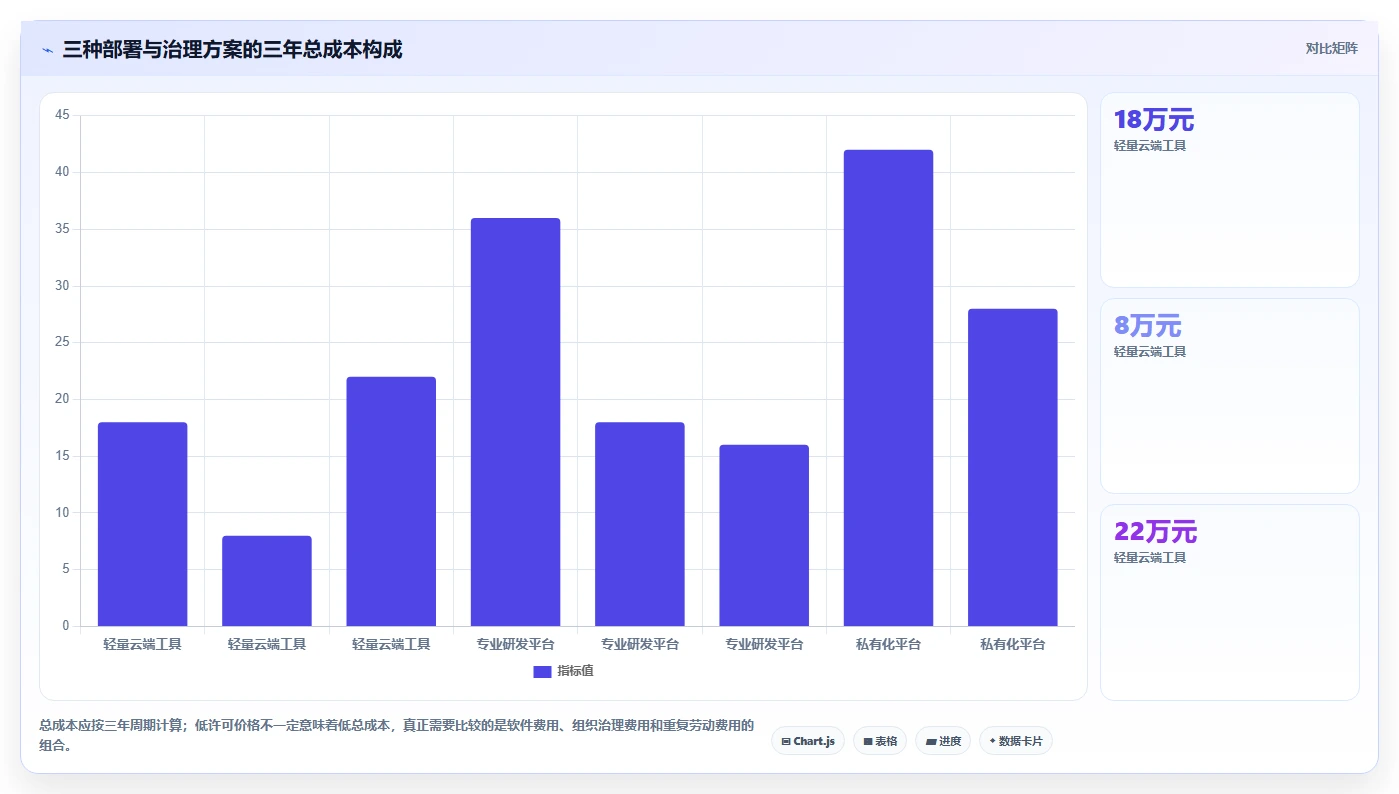Image resolution: width=1399 pixels, height=794 pixels.
Task: Select the 专业研发平台 bar with value 18
Action: click(x=640, y=524)
